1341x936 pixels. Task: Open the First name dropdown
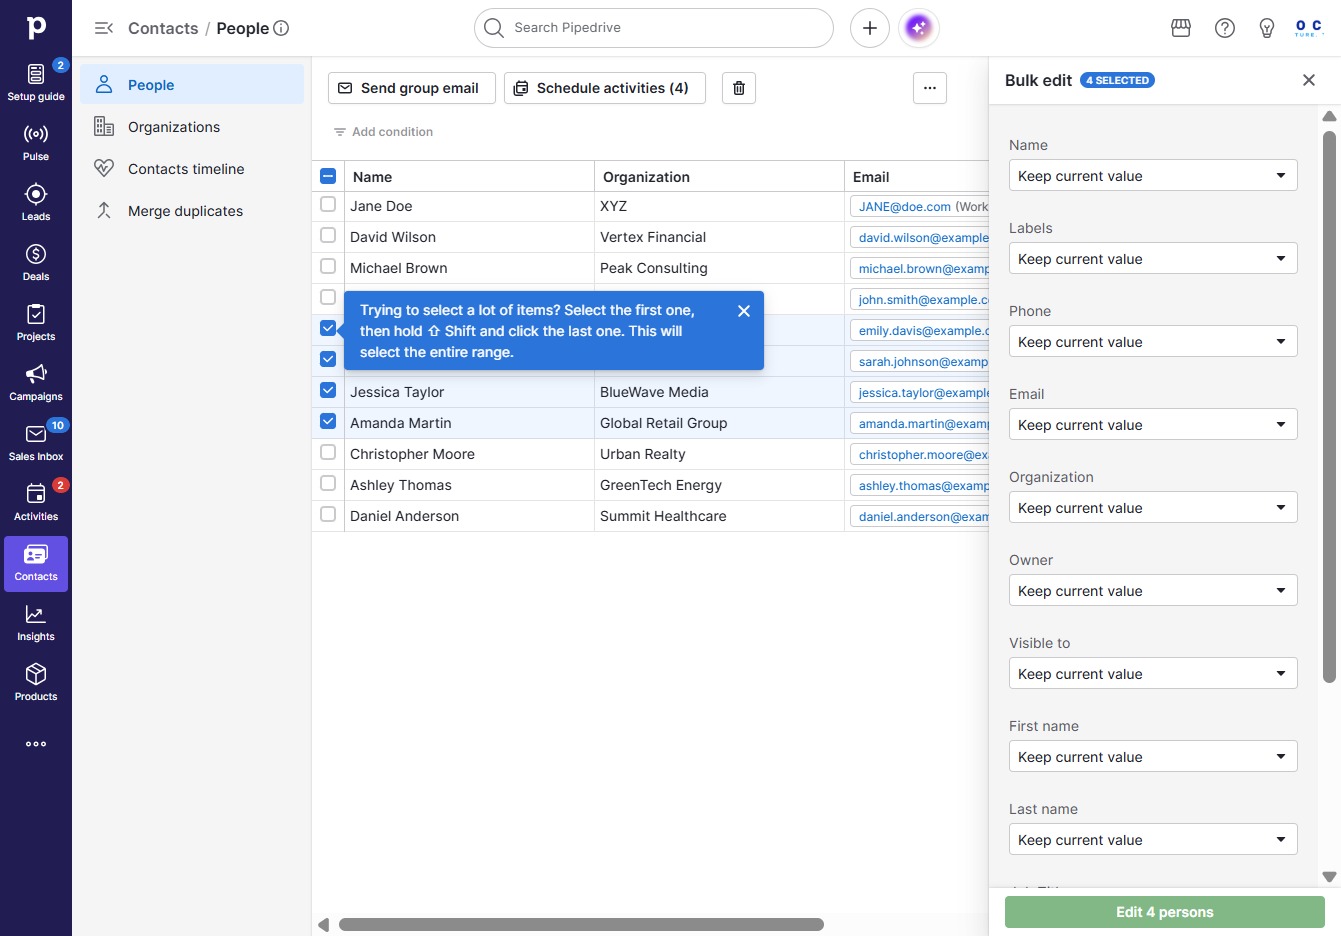click(x=1153, y=757)
